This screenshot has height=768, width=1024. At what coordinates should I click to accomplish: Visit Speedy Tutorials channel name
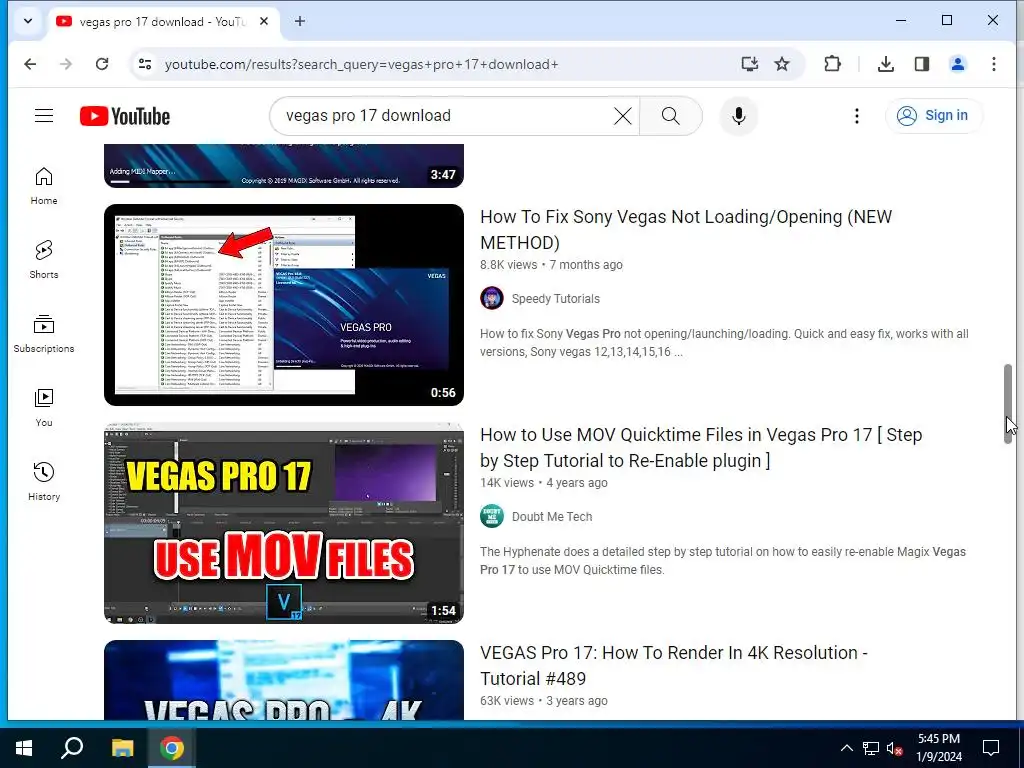[556, 298]
